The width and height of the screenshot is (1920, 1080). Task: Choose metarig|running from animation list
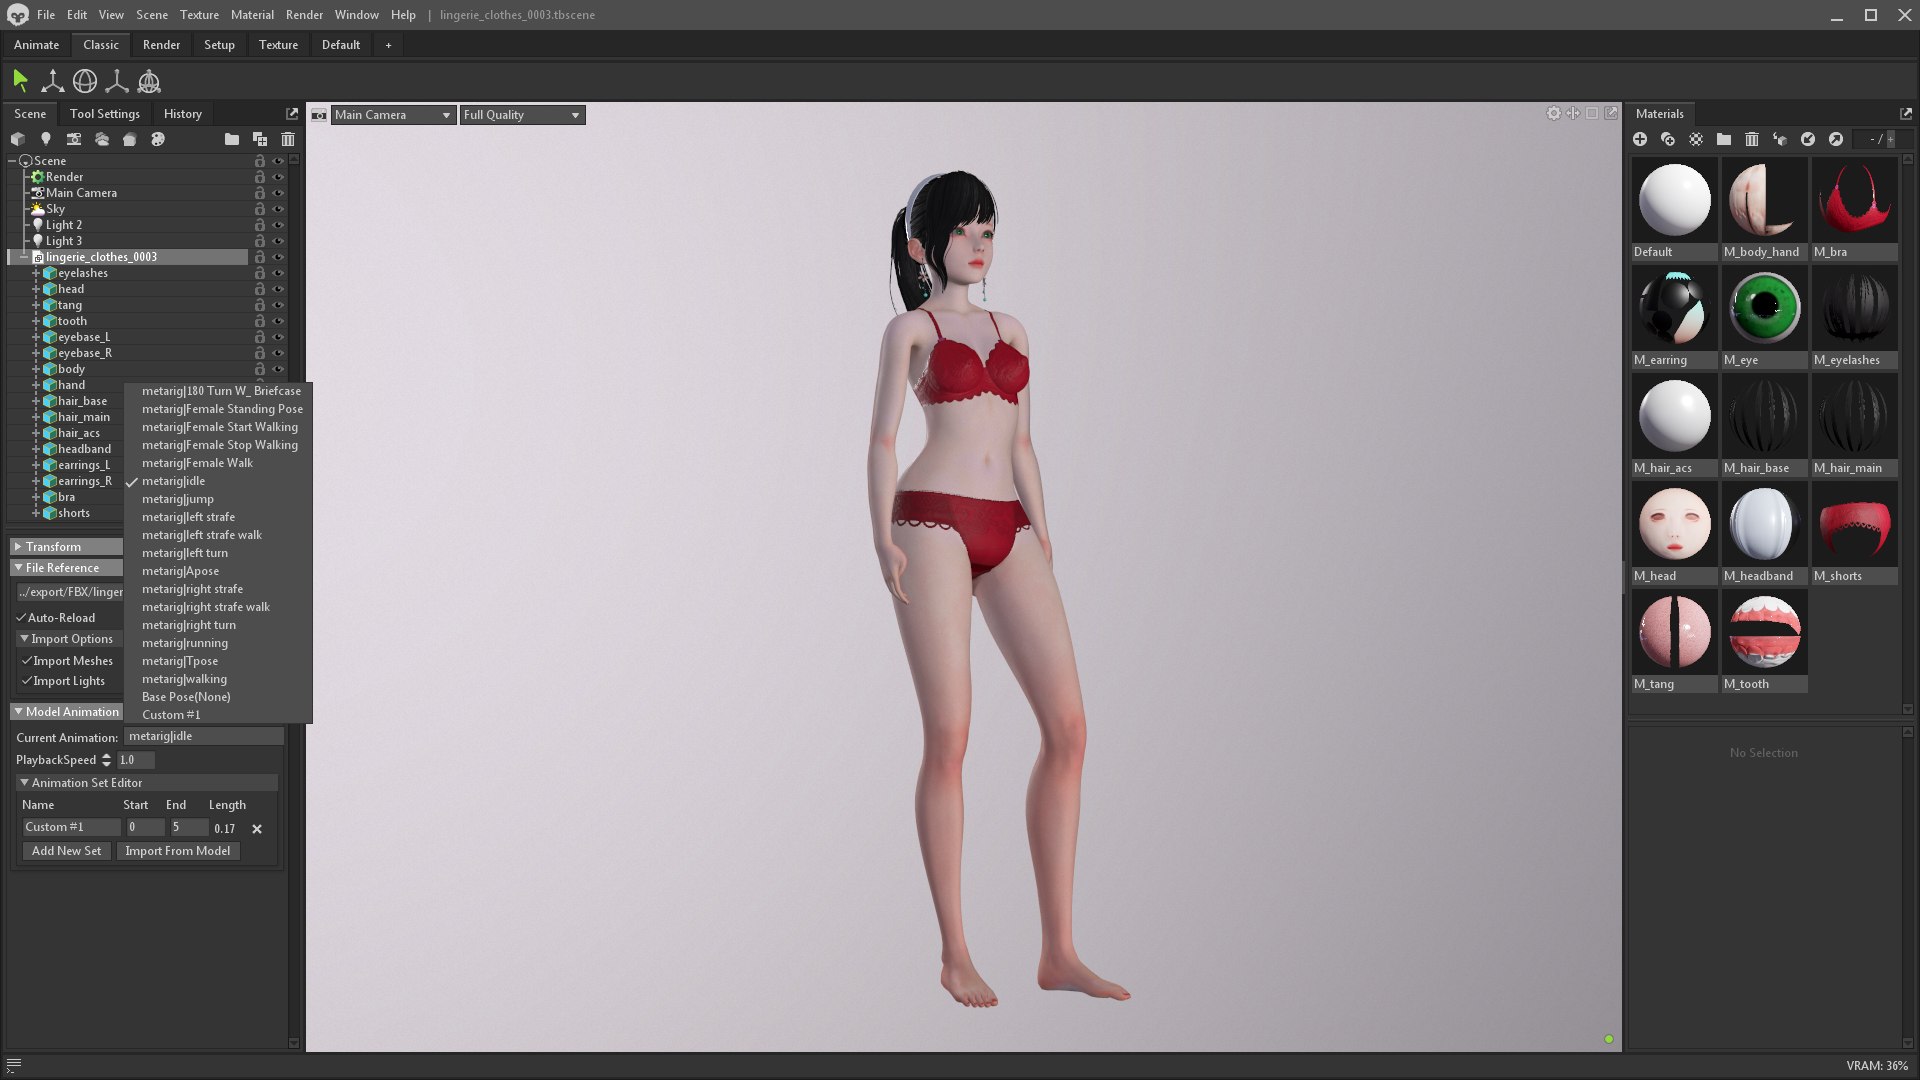185,643
